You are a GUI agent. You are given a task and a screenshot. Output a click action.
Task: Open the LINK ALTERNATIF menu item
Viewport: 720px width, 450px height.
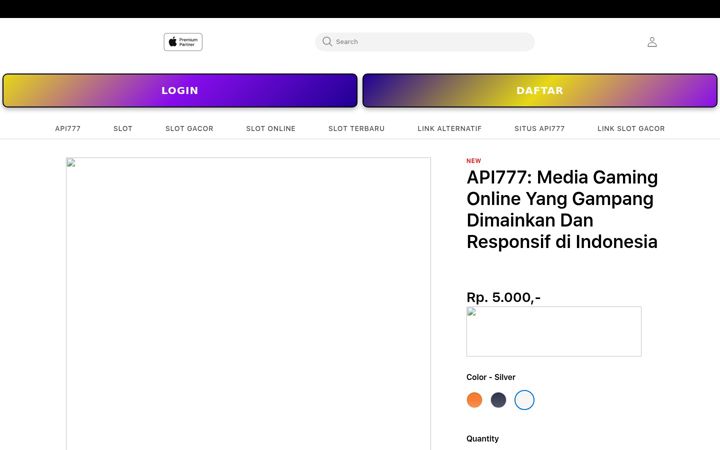coord(450,129)
